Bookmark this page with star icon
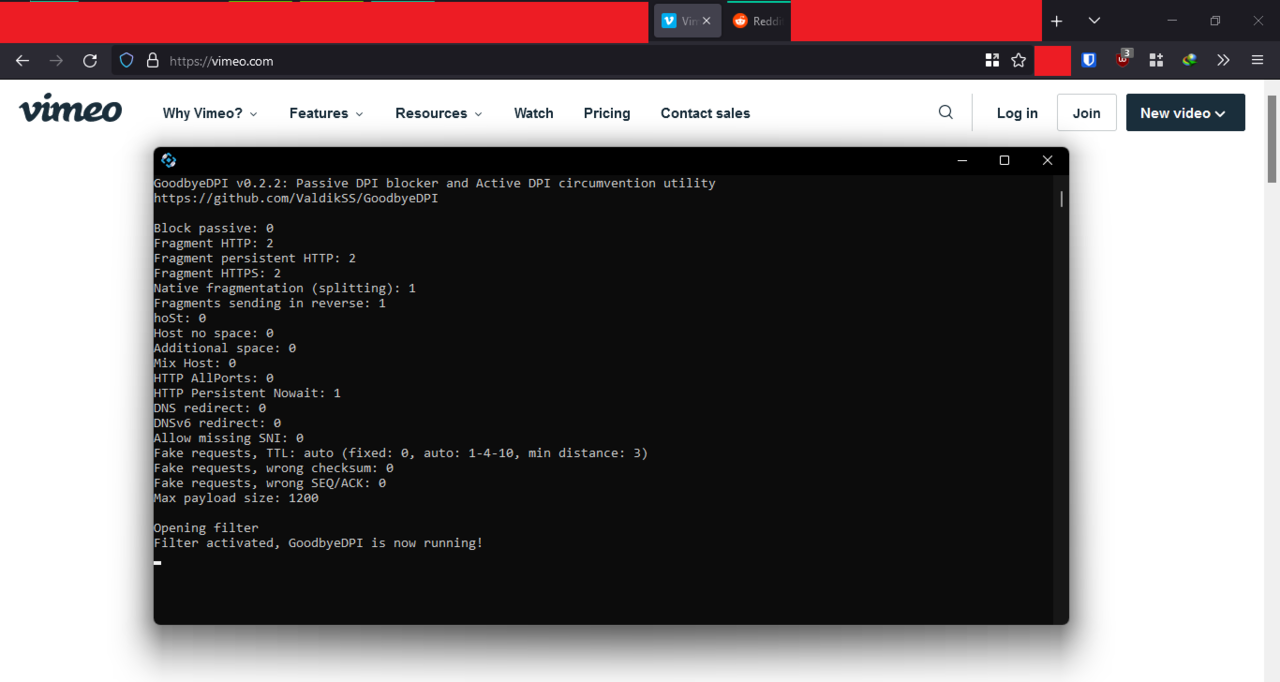The height and width of the screenshot is (682, 1280). pyautogui.click(x=1018, y=61)
